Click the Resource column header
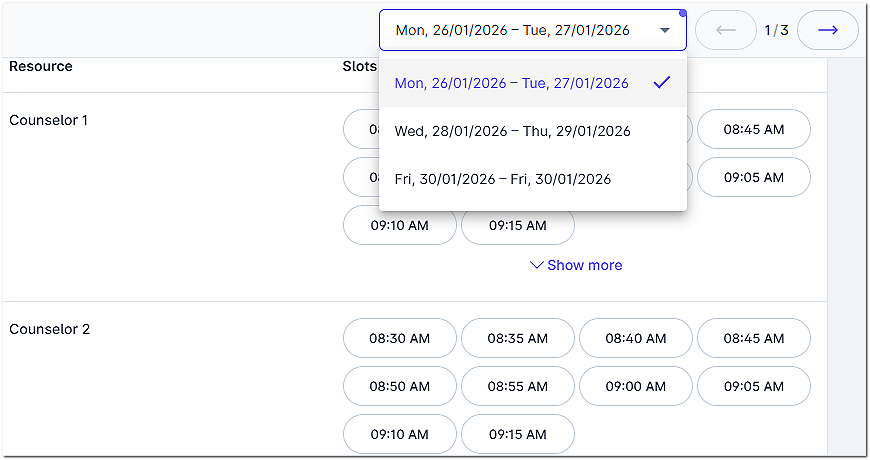This screenshot has height=460, width=870. pyautogui.click(x=41, y=66)
